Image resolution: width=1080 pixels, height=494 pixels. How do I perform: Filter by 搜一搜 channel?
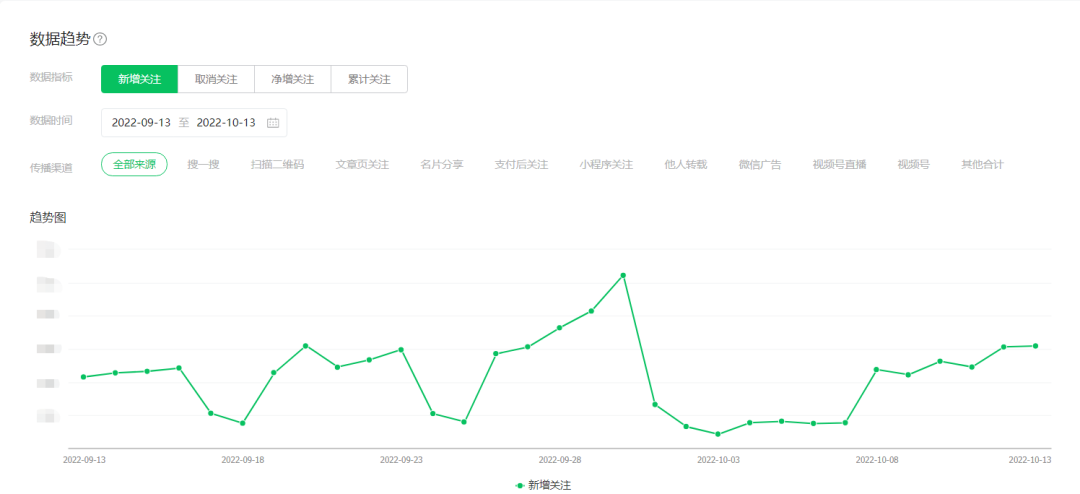click(x=203, y=165)
